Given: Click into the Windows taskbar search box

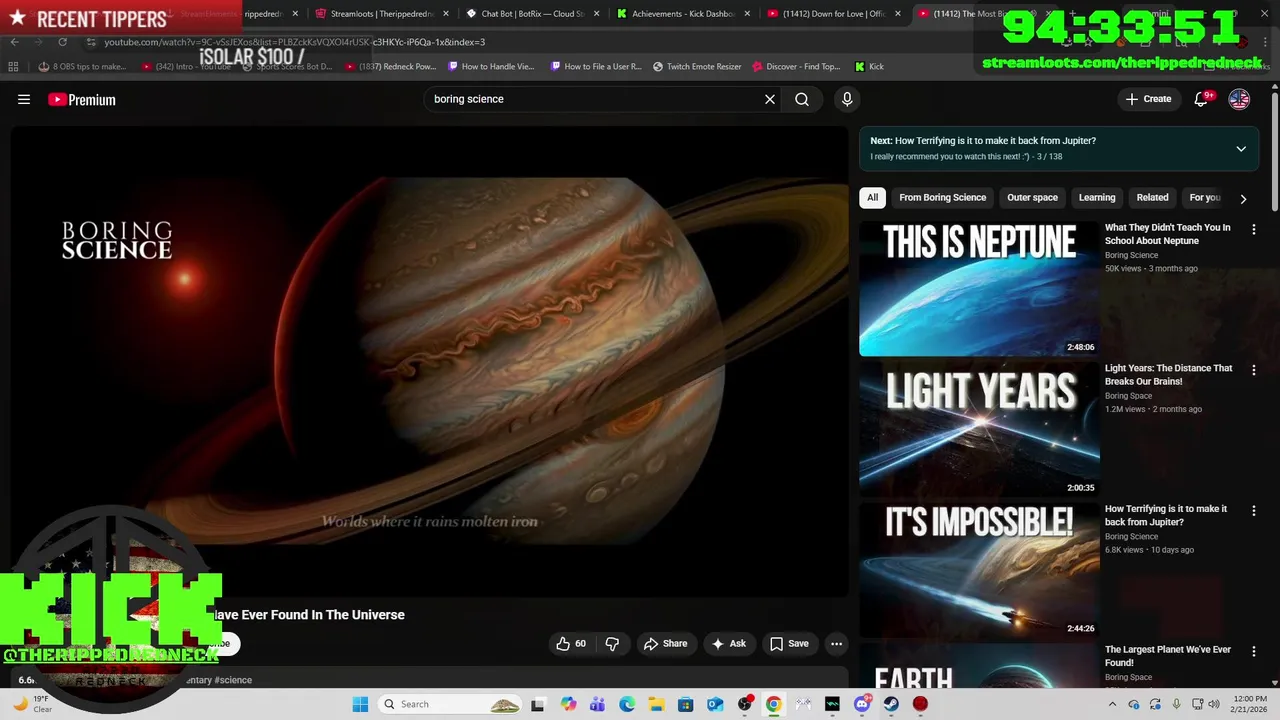Looking at the screenshot, I should pyautogui.click(x=450, y=704).
